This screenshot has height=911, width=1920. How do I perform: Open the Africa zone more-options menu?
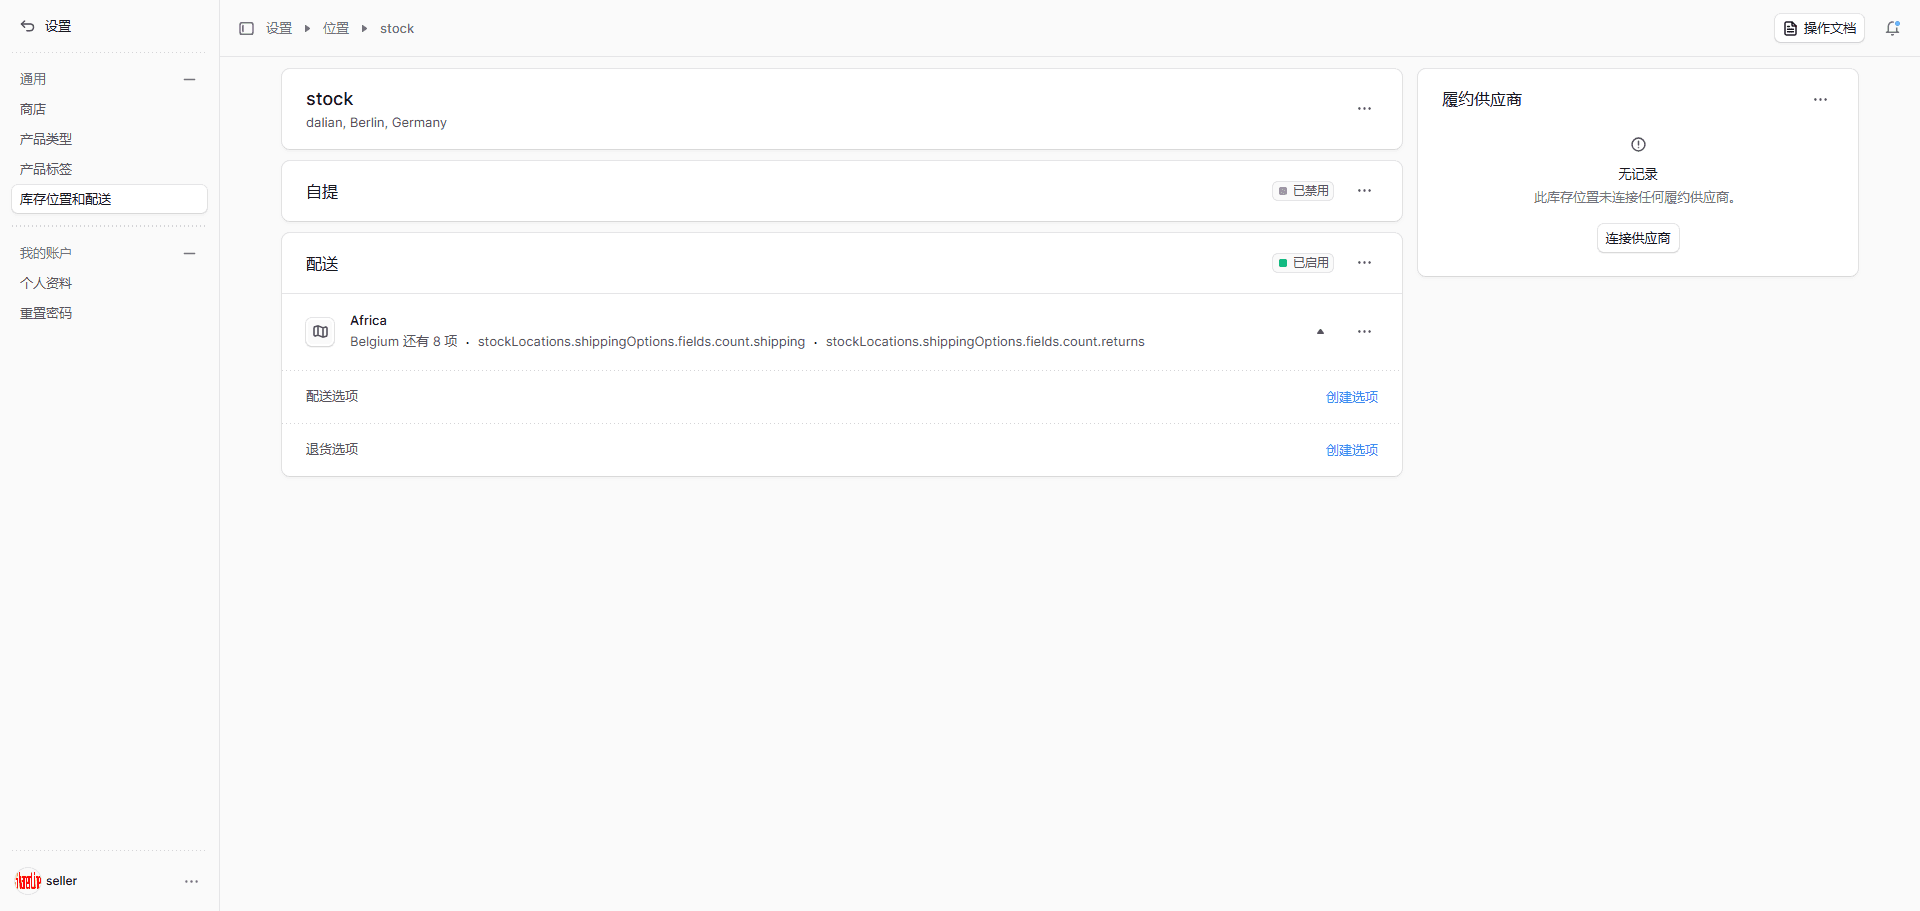1364,332
